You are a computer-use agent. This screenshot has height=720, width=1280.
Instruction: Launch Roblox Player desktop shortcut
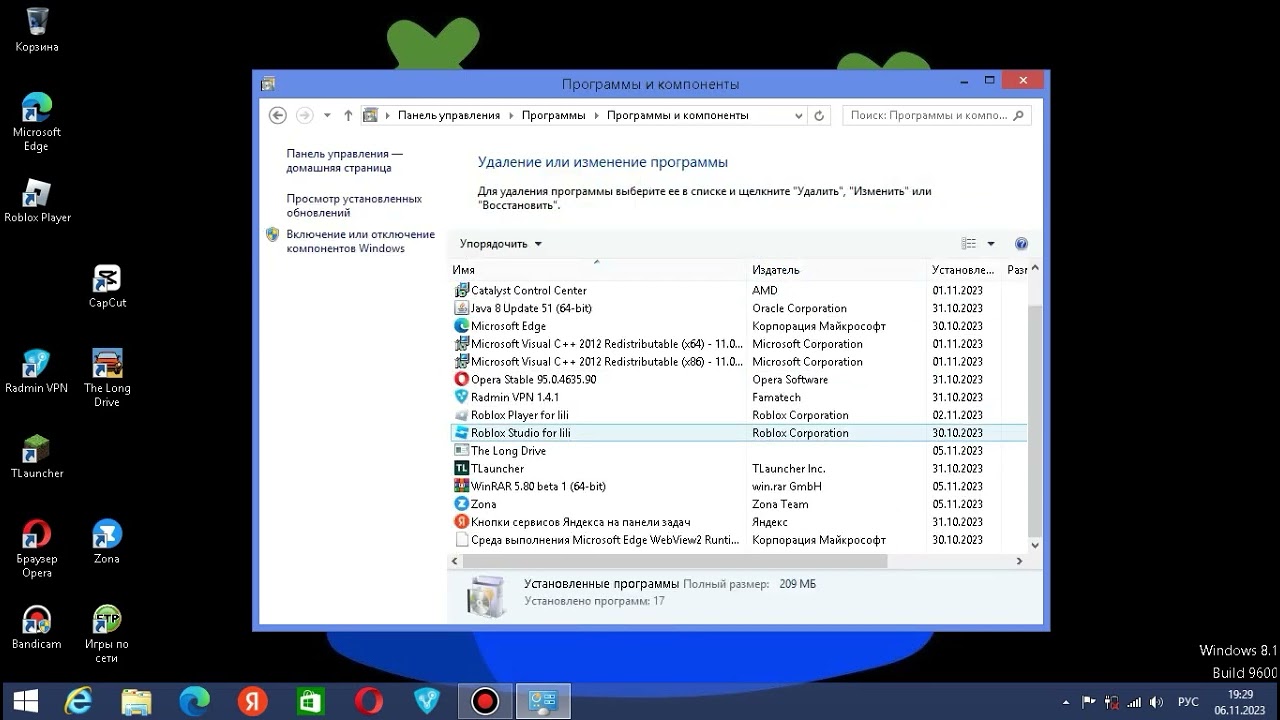[x=37, y=201]
